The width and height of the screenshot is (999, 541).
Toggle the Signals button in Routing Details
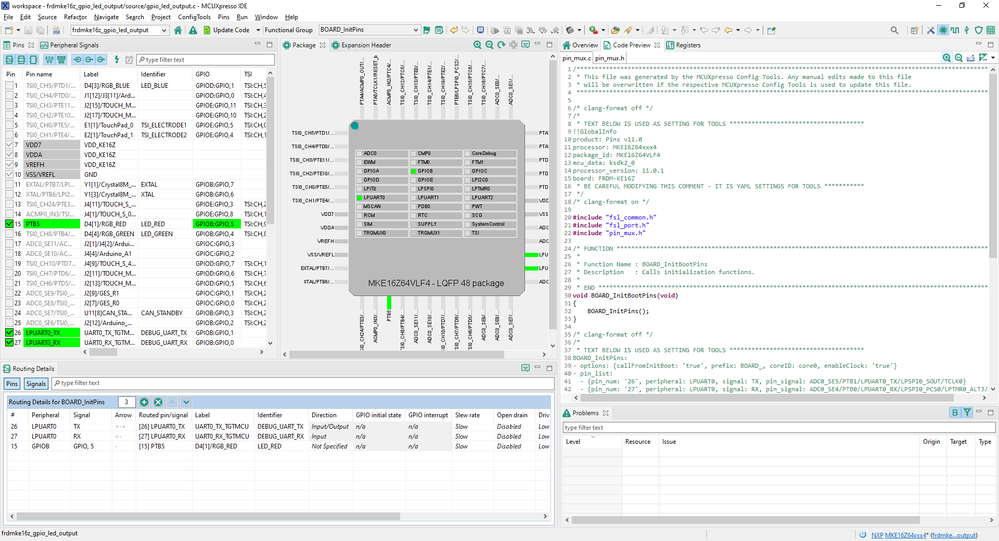36,384
